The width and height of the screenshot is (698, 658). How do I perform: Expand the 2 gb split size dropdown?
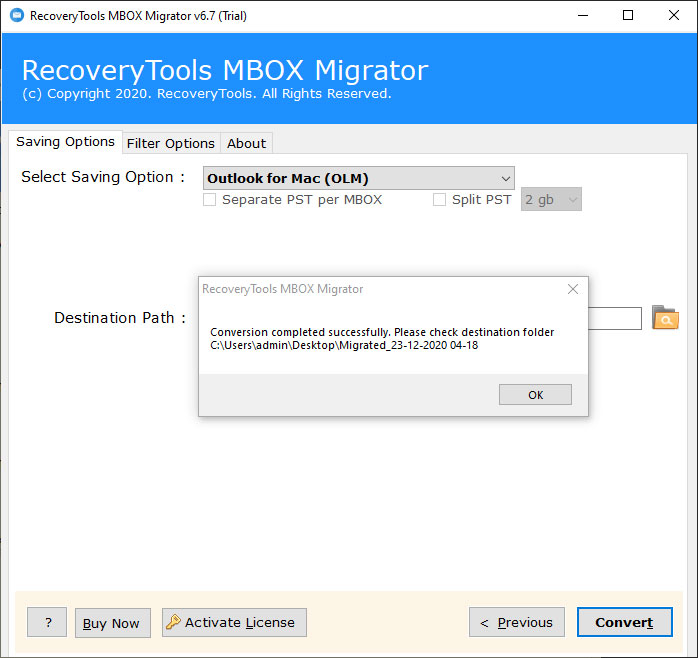pyautogui.click(x=551, y=199)
